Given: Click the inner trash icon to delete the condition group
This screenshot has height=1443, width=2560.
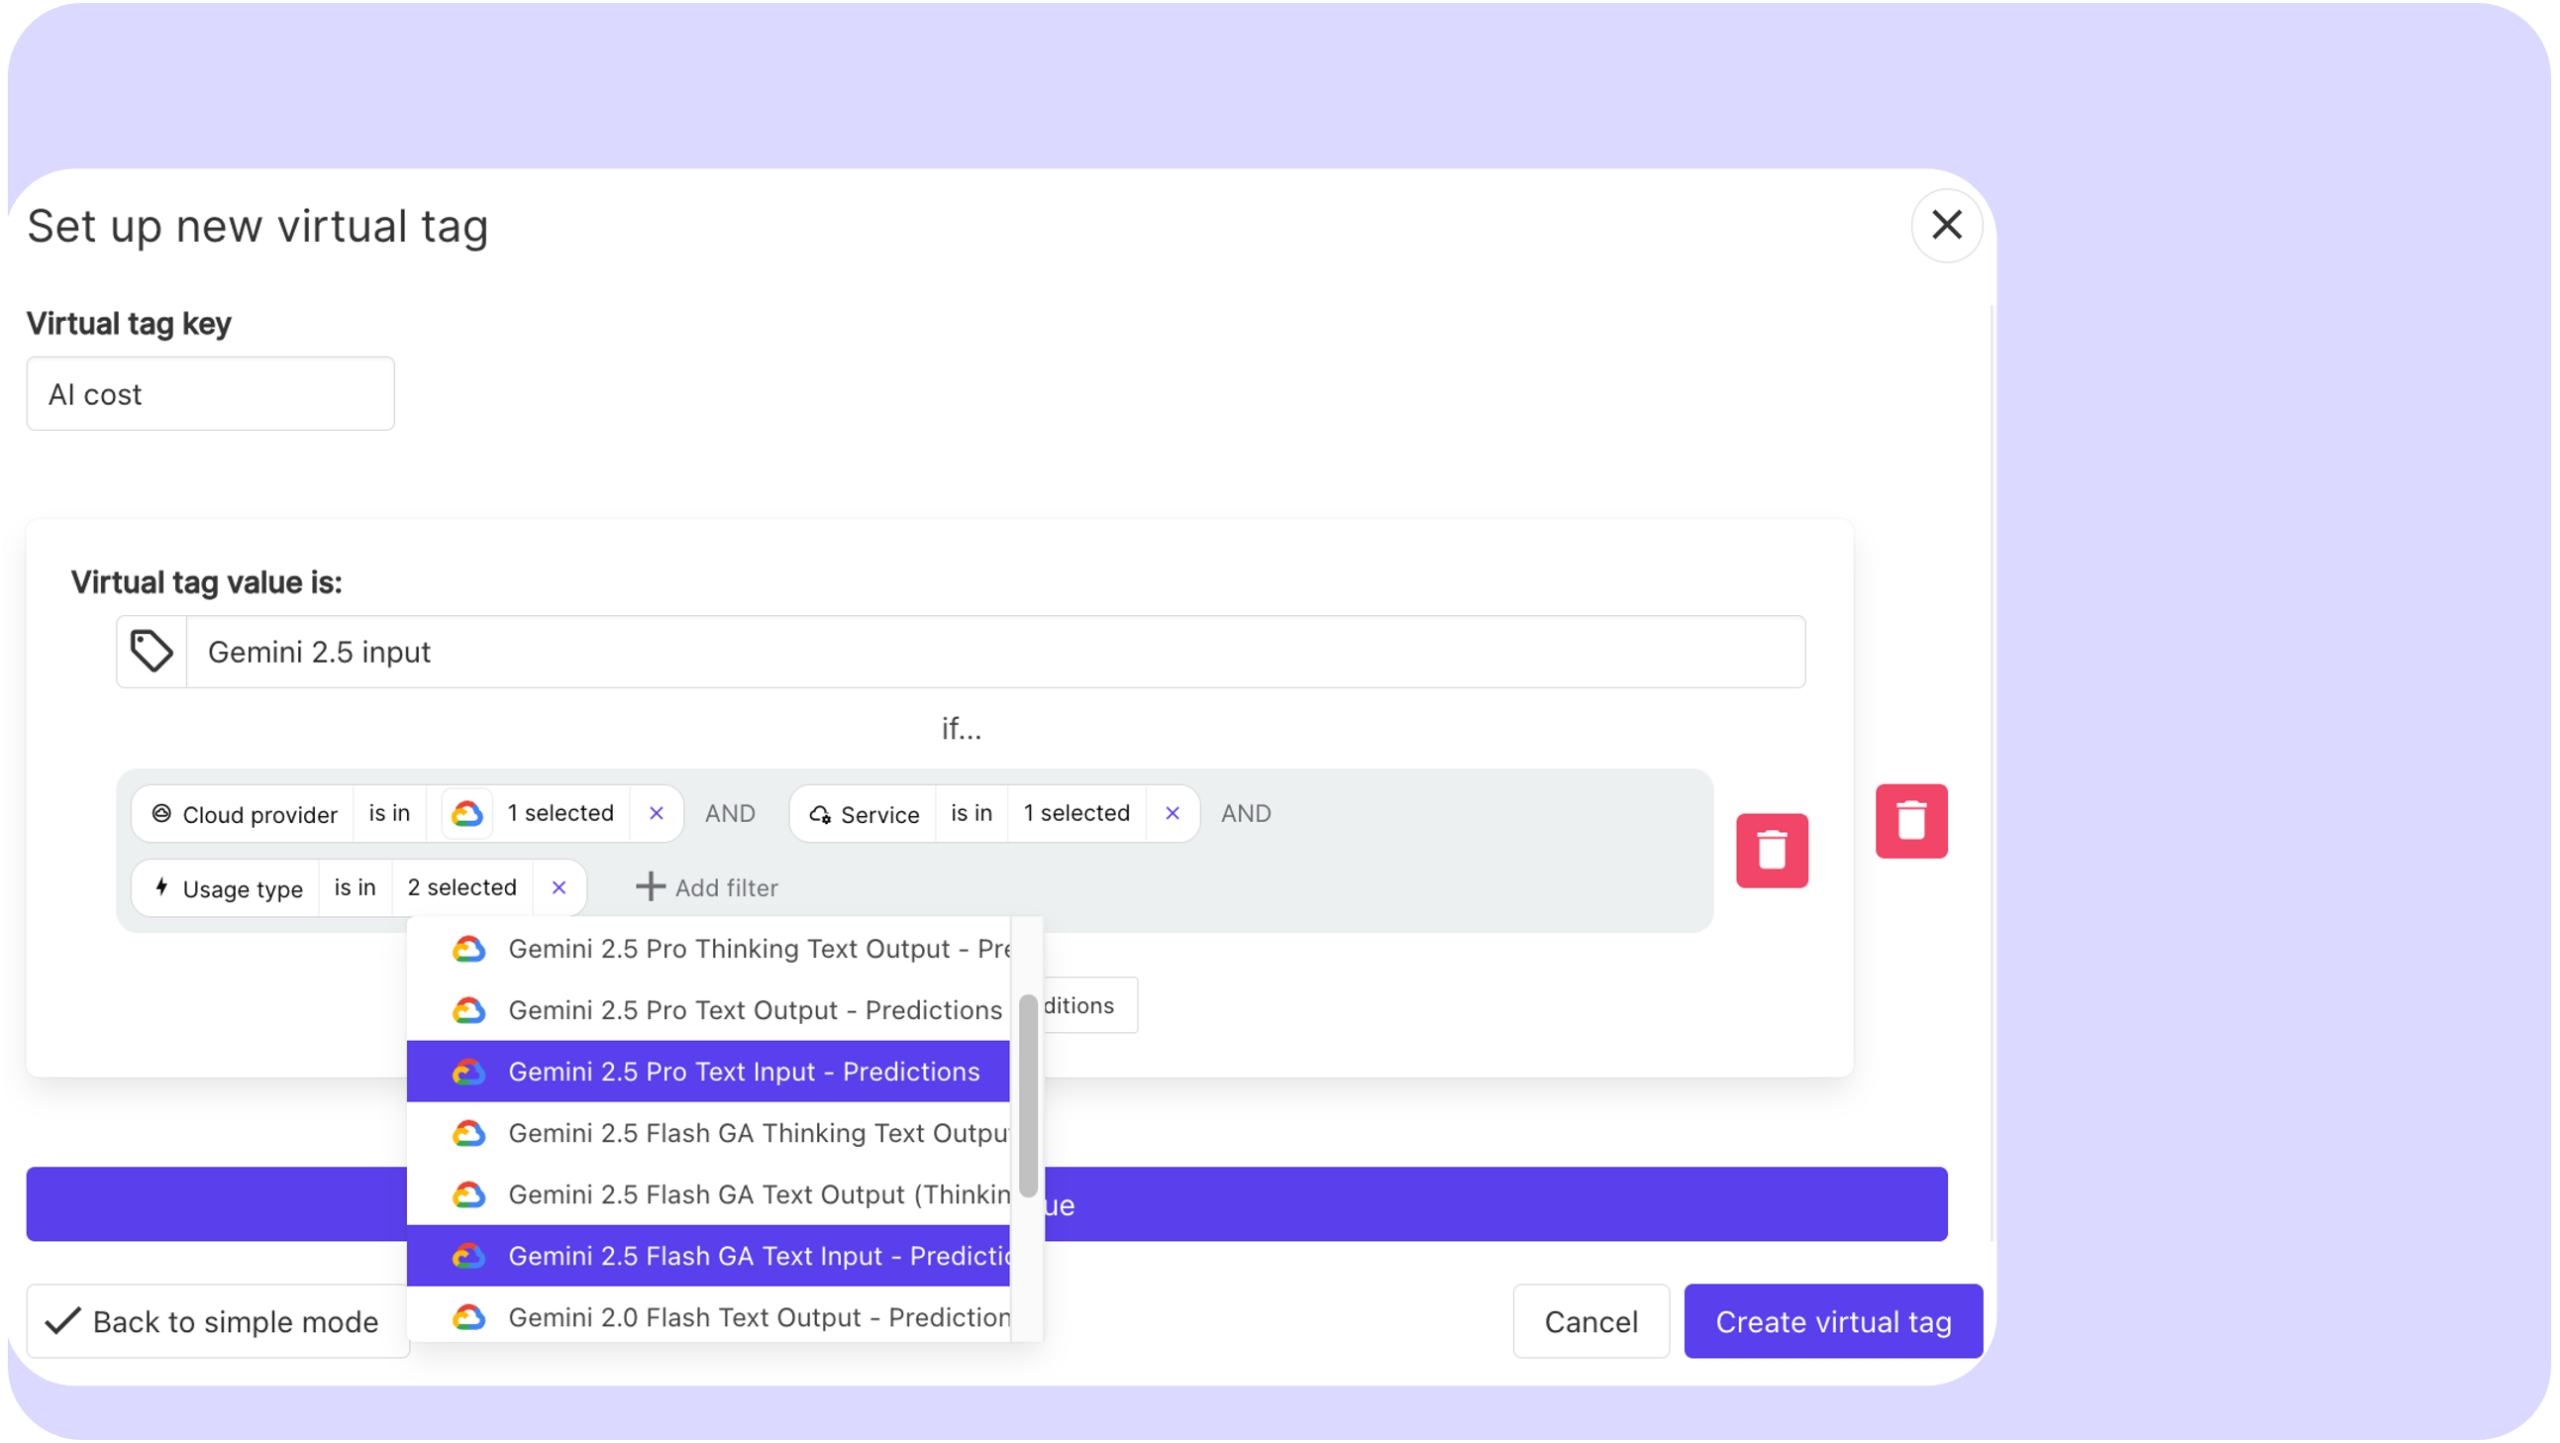Looking at the screenshot, I should [1774, 851].
